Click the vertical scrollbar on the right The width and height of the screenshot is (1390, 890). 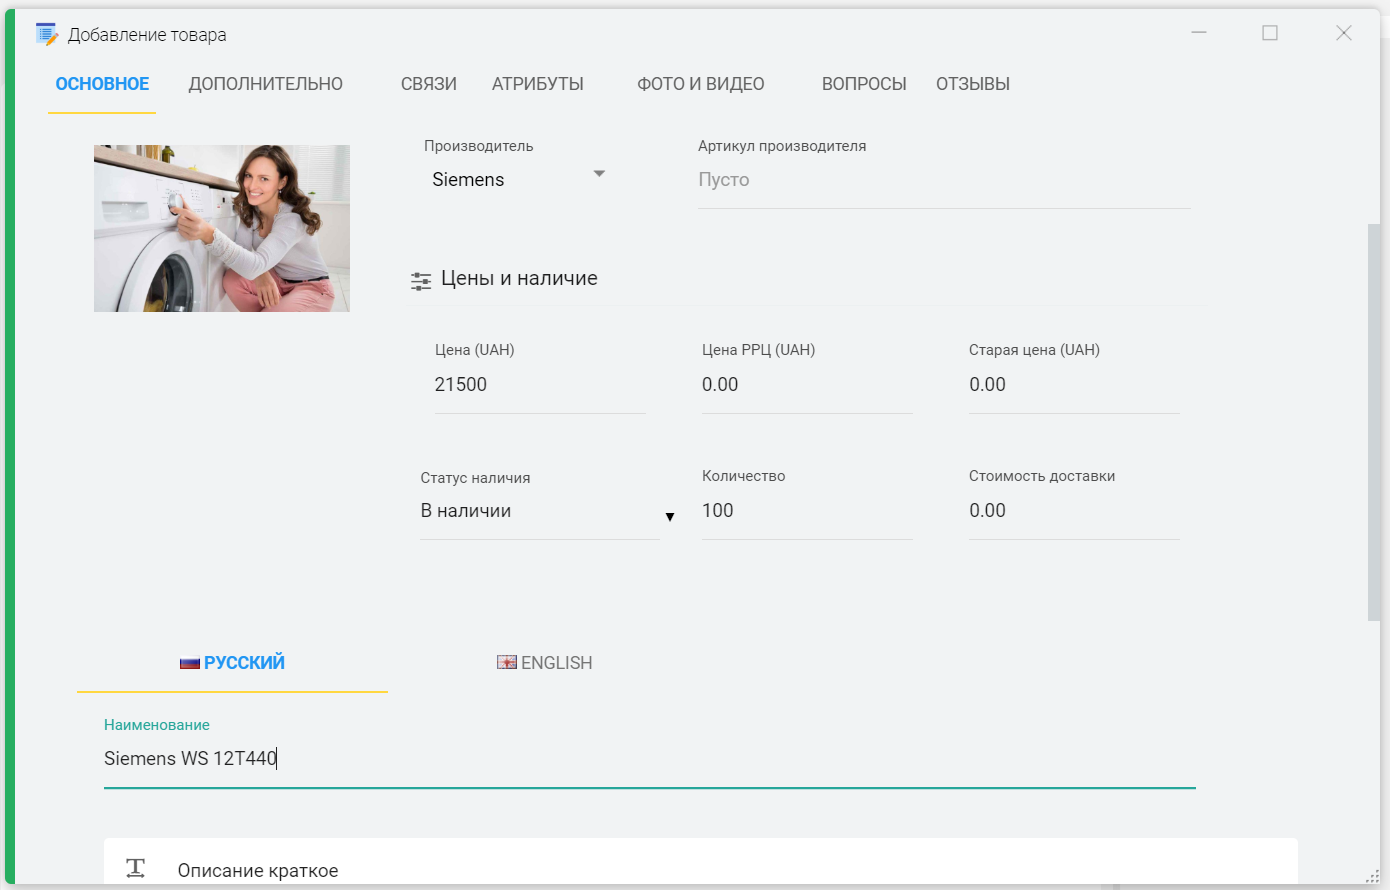(x=1373, y=420)
